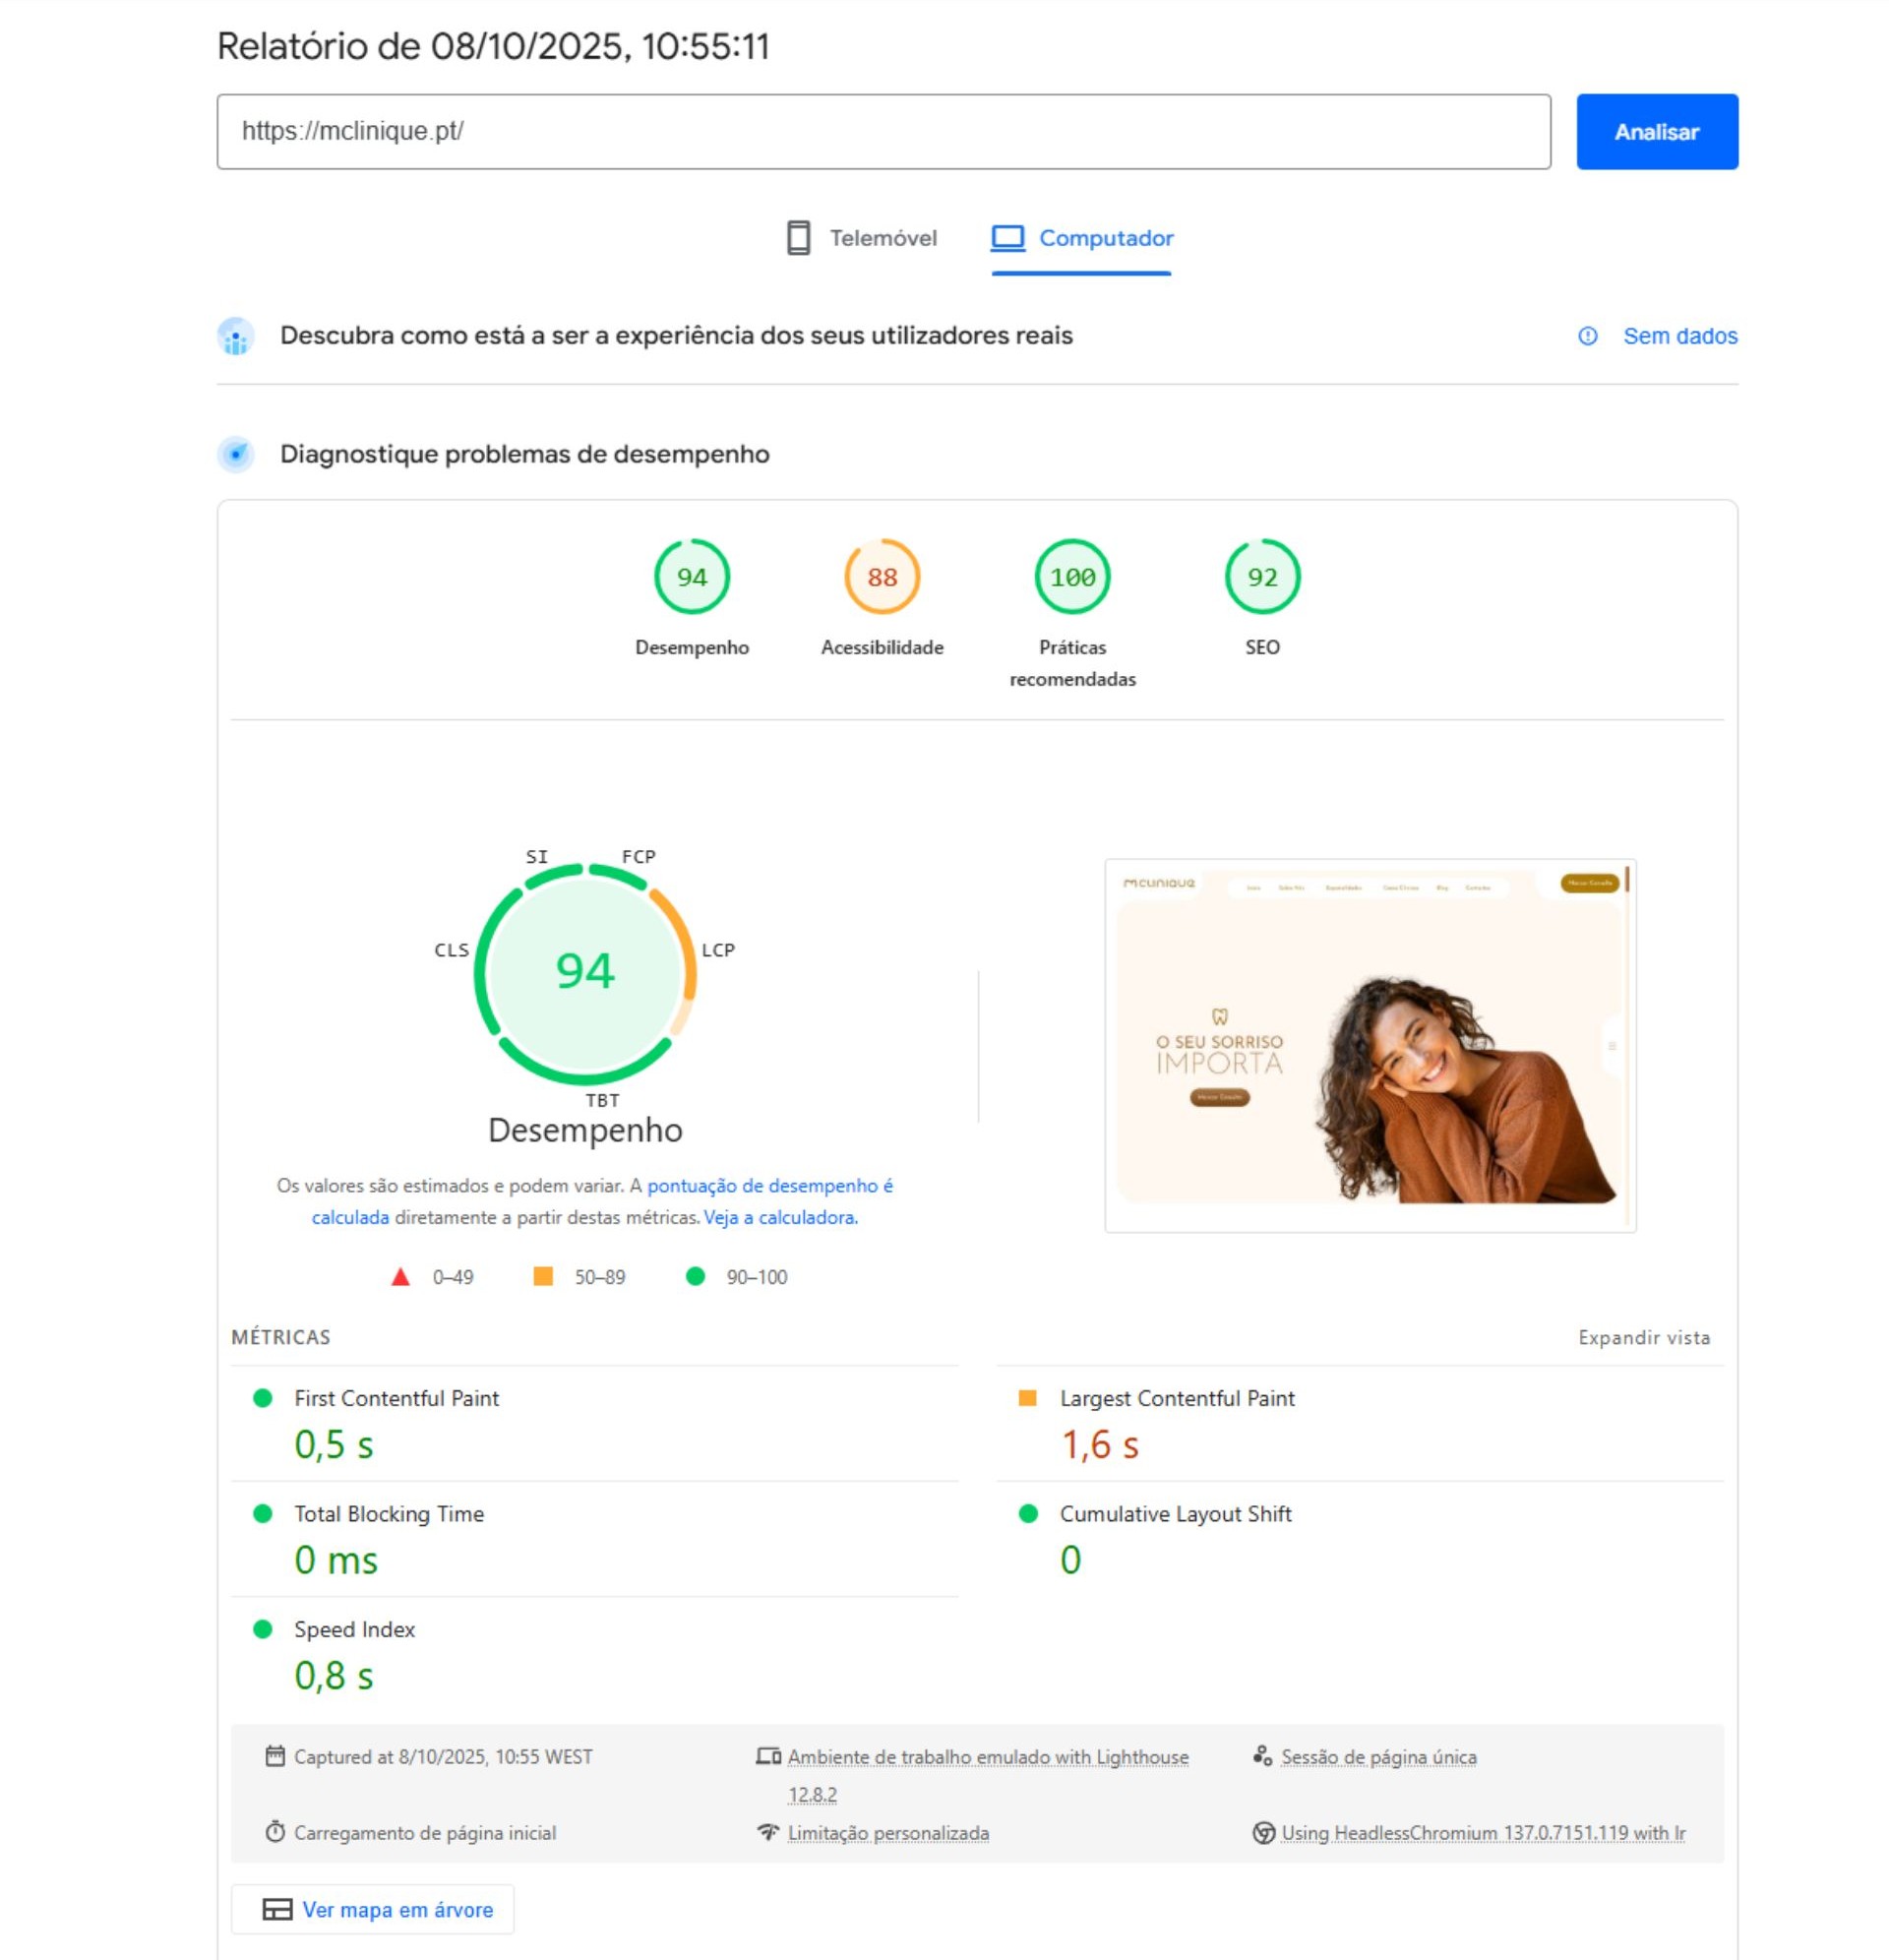Expand the metrics view with Expandir vista
This screenshot has height=1960, width=1889.
[x=1643, y=1337]
